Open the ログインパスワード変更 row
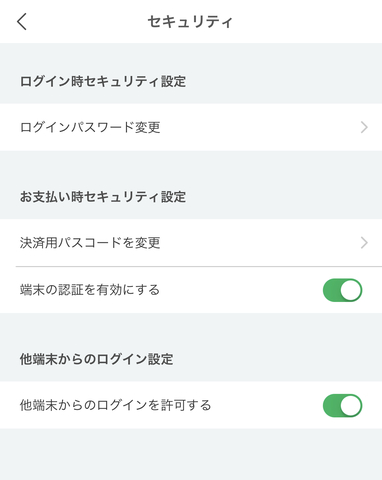Image resolution: width=382 pixels, height=480 pixels. click(x=191, y=127)
